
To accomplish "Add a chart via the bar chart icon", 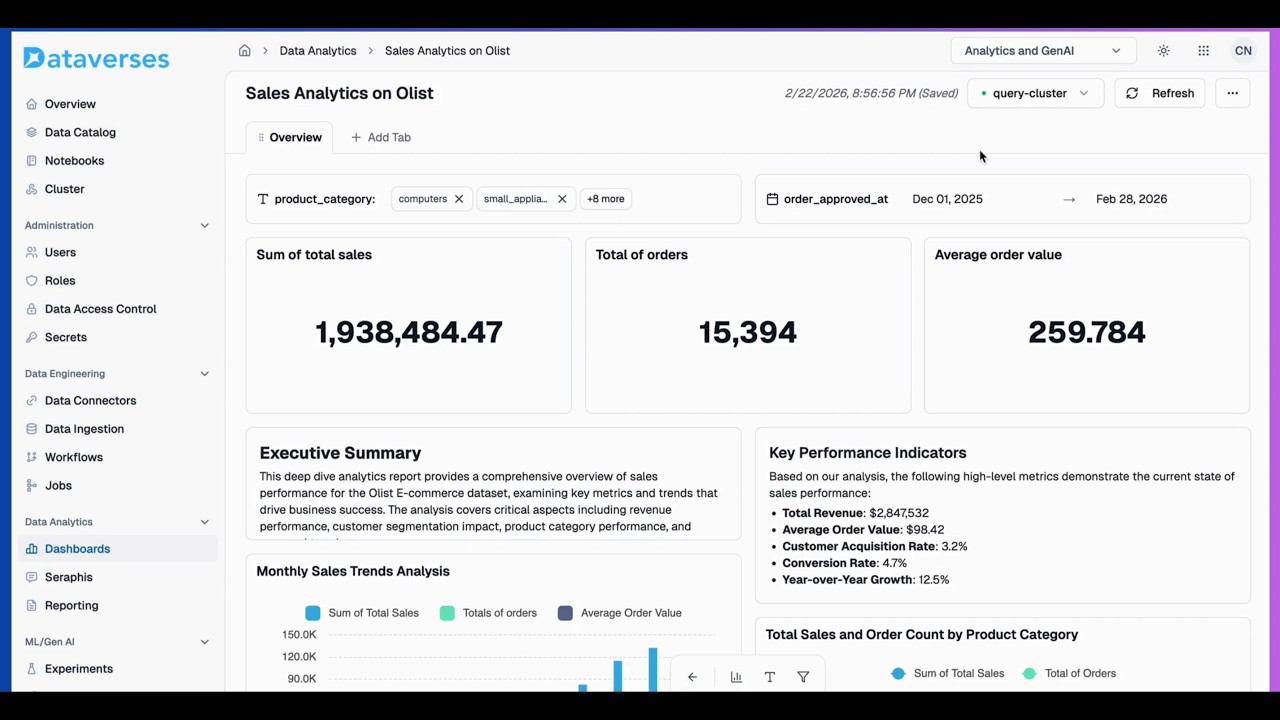I will (x=736, y=677).
